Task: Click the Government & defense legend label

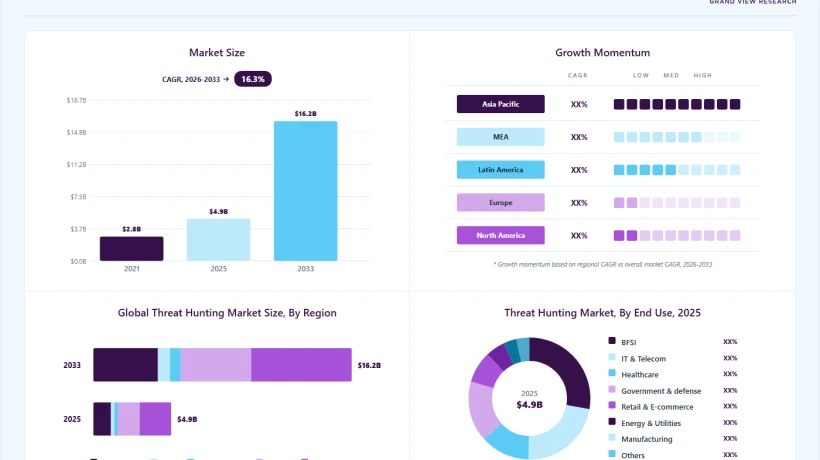Action: pos(661,391)
